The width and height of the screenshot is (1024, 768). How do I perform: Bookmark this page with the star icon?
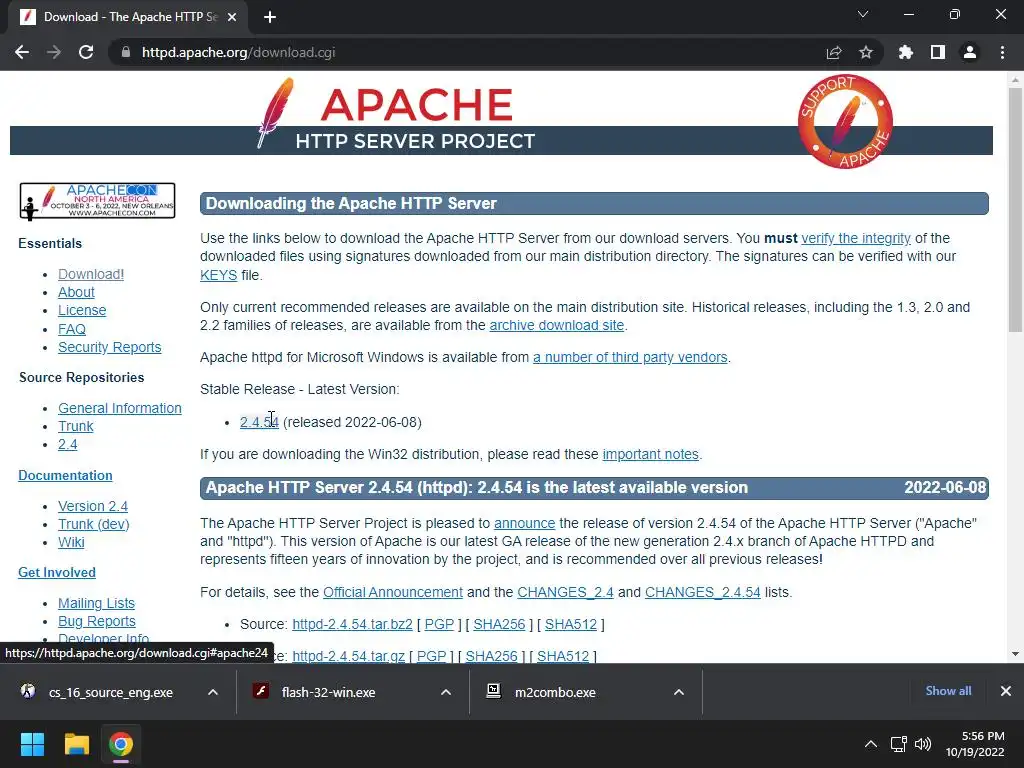866,52
